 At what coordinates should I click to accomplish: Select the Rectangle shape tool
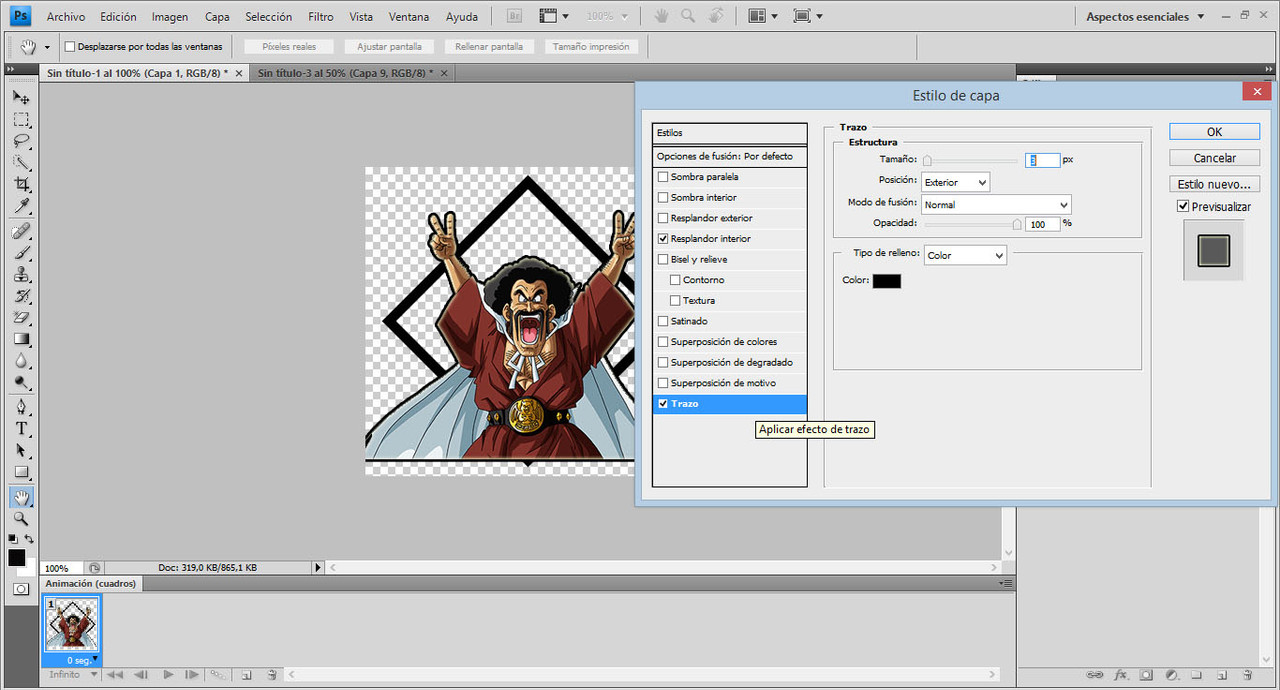pos(21,473)
